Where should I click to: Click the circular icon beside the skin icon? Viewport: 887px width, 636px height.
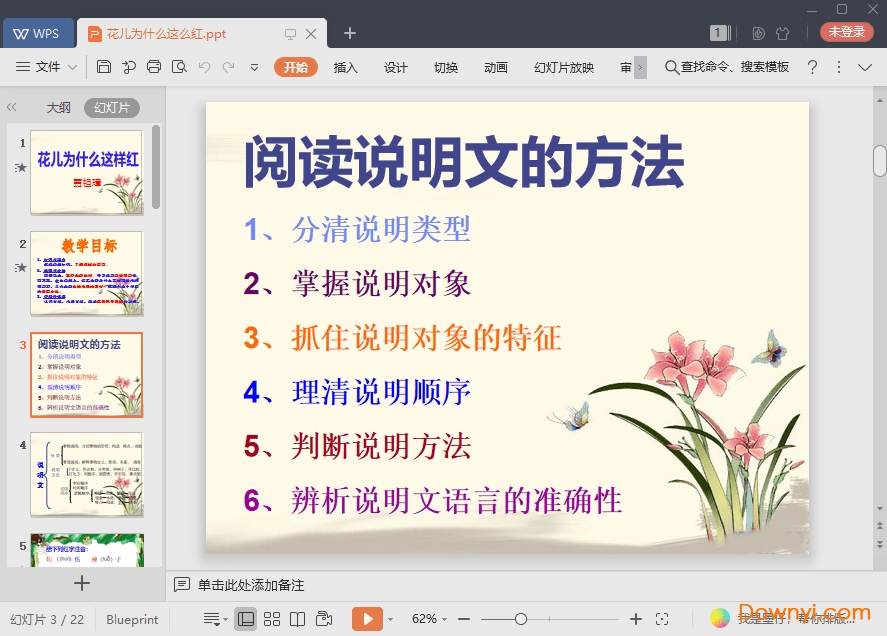759,33
